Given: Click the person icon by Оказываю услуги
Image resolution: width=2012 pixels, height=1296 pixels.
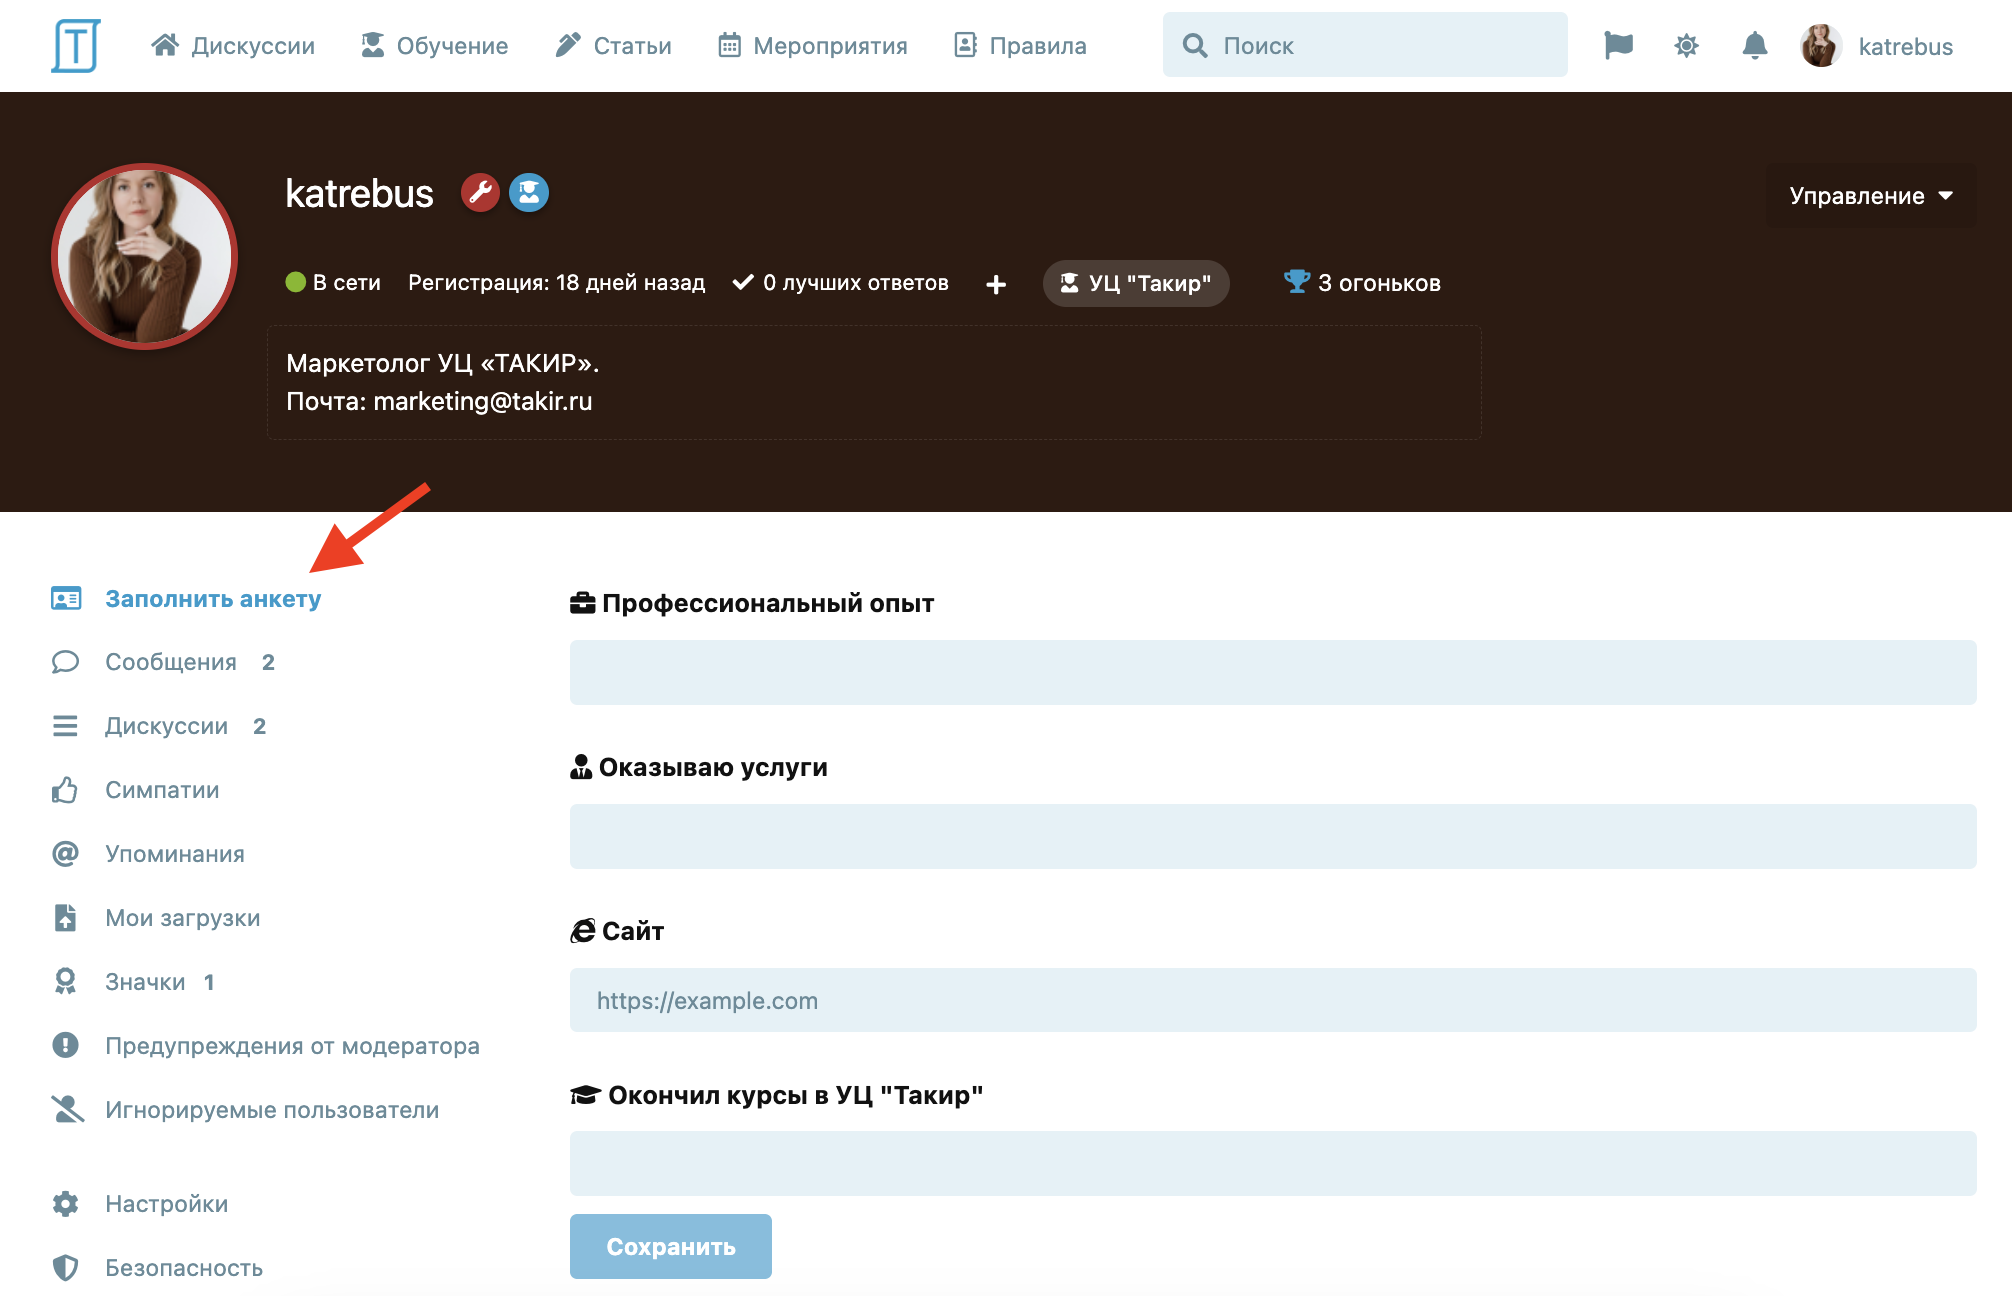Looking at the screenshot, I should coord(581,767).
